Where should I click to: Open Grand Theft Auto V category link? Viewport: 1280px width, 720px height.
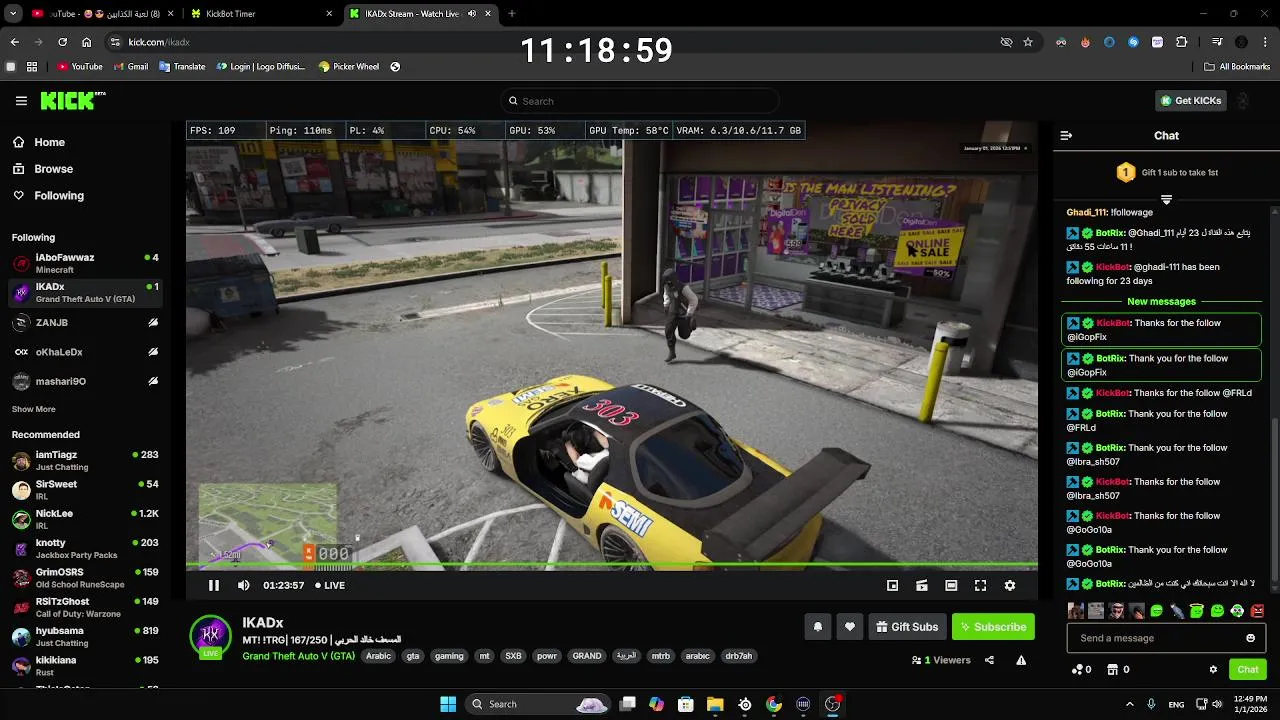coord(298,656)
